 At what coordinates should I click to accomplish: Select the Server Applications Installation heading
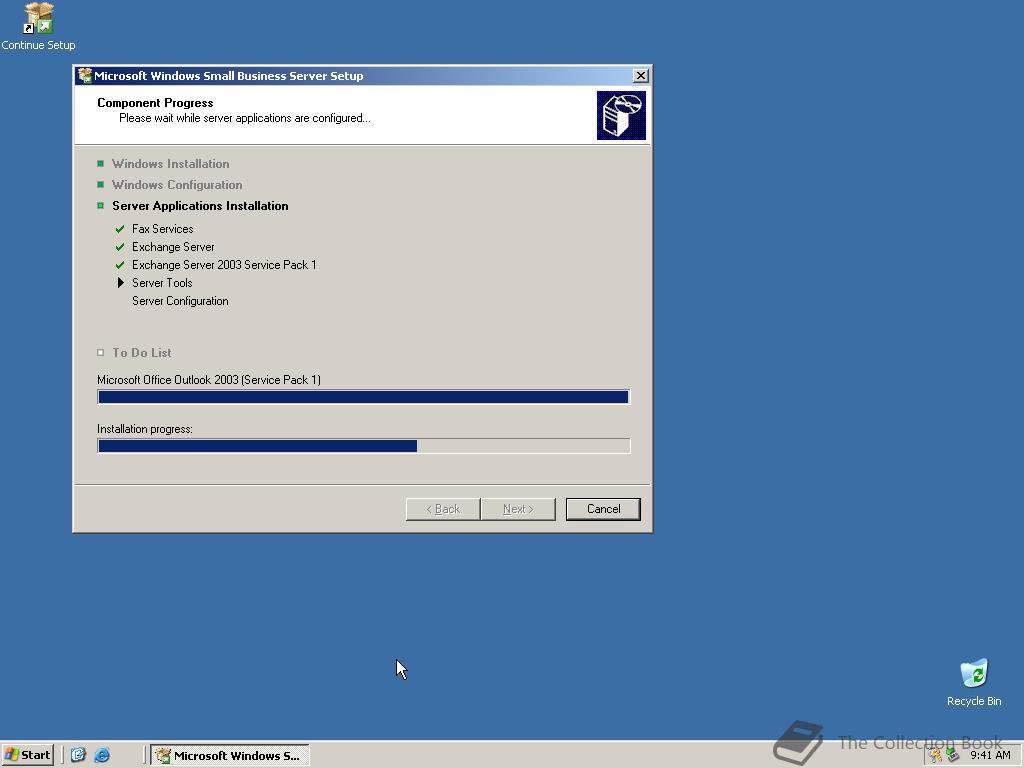(x=200, y=206)
